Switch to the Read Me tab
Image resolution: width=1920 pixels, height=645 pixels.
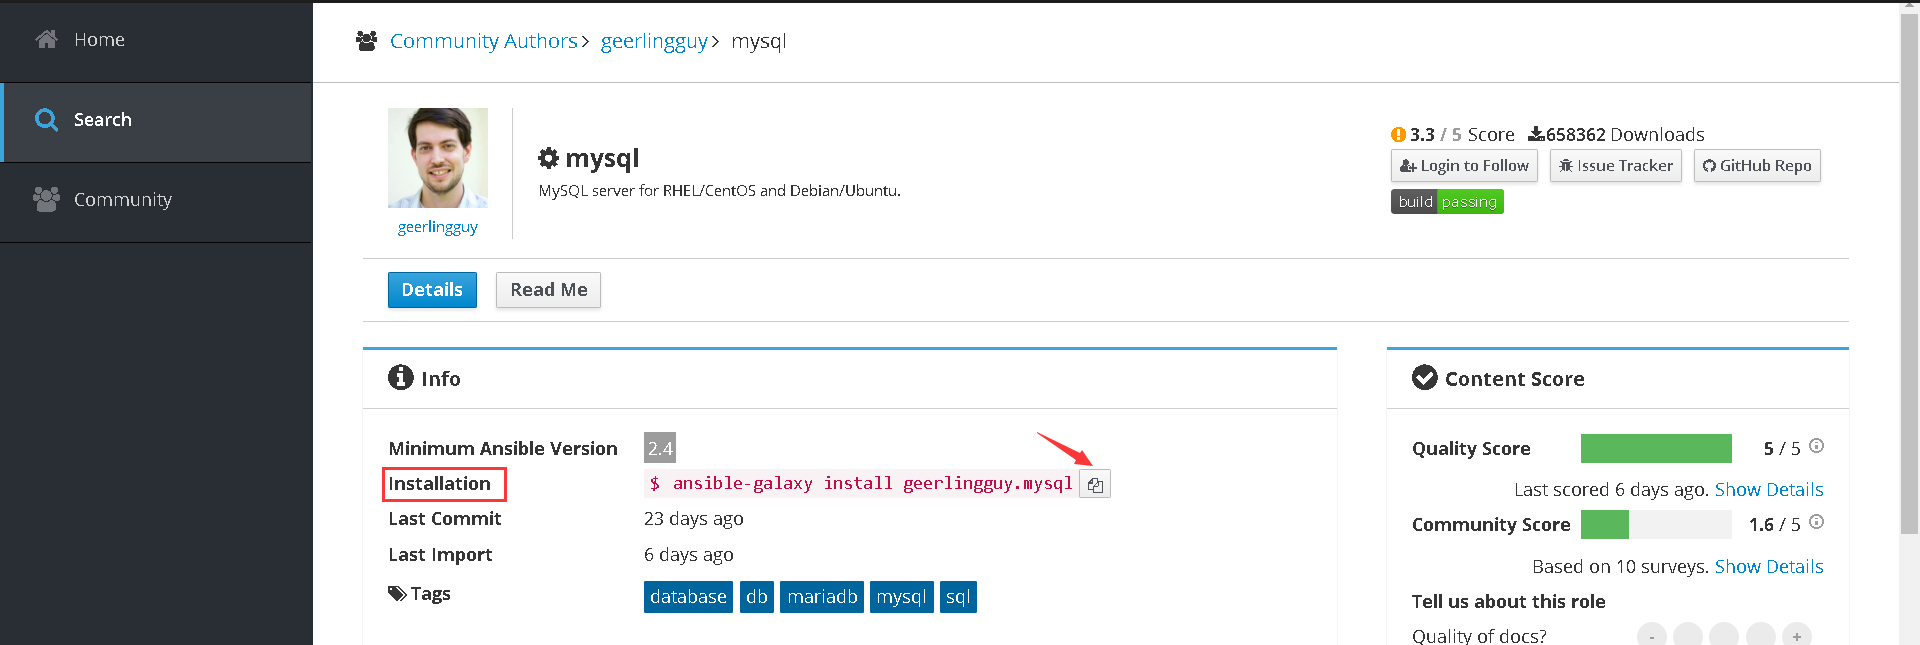click(548, 290)
